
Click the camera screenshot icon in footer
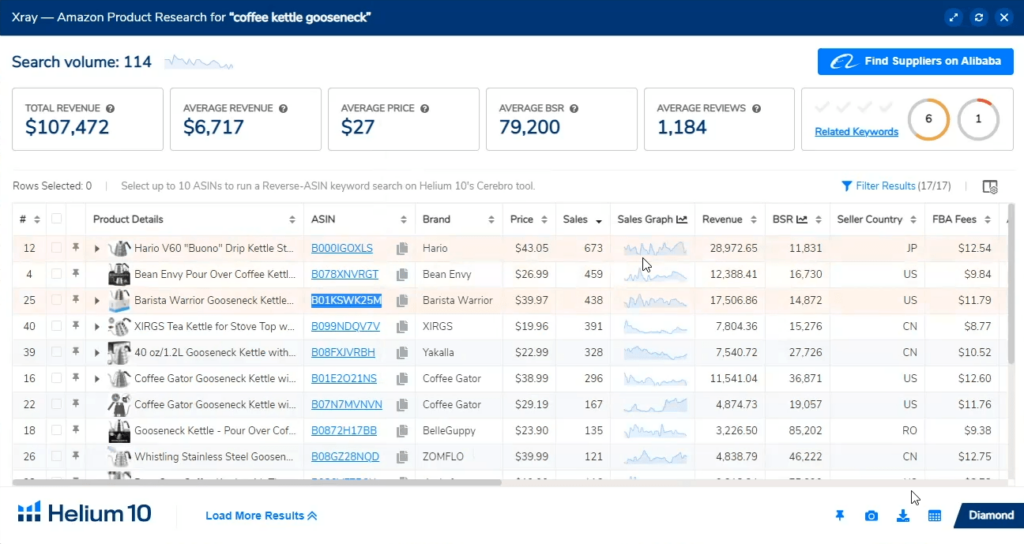coord(871,516)
